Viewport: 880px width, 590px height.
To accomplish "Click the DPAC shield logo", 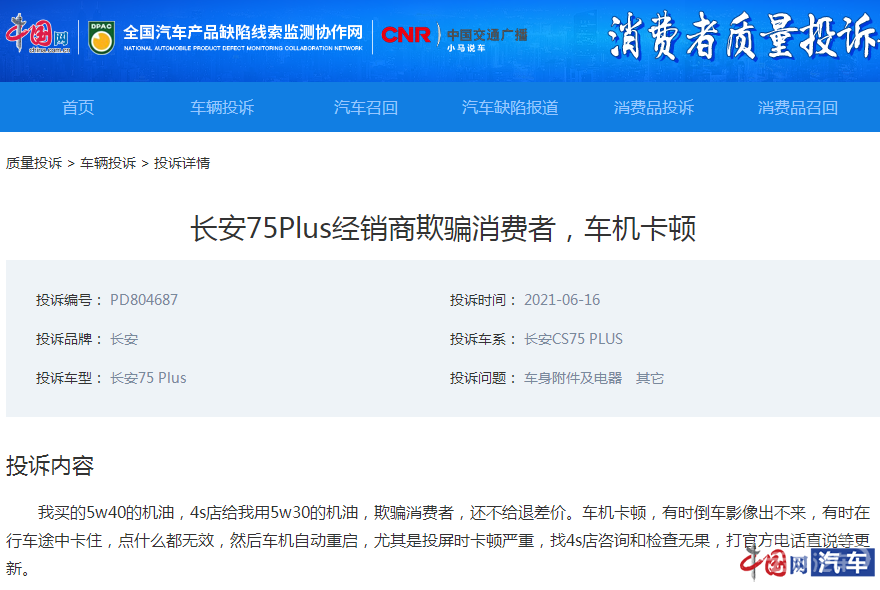I will point(102,38).
